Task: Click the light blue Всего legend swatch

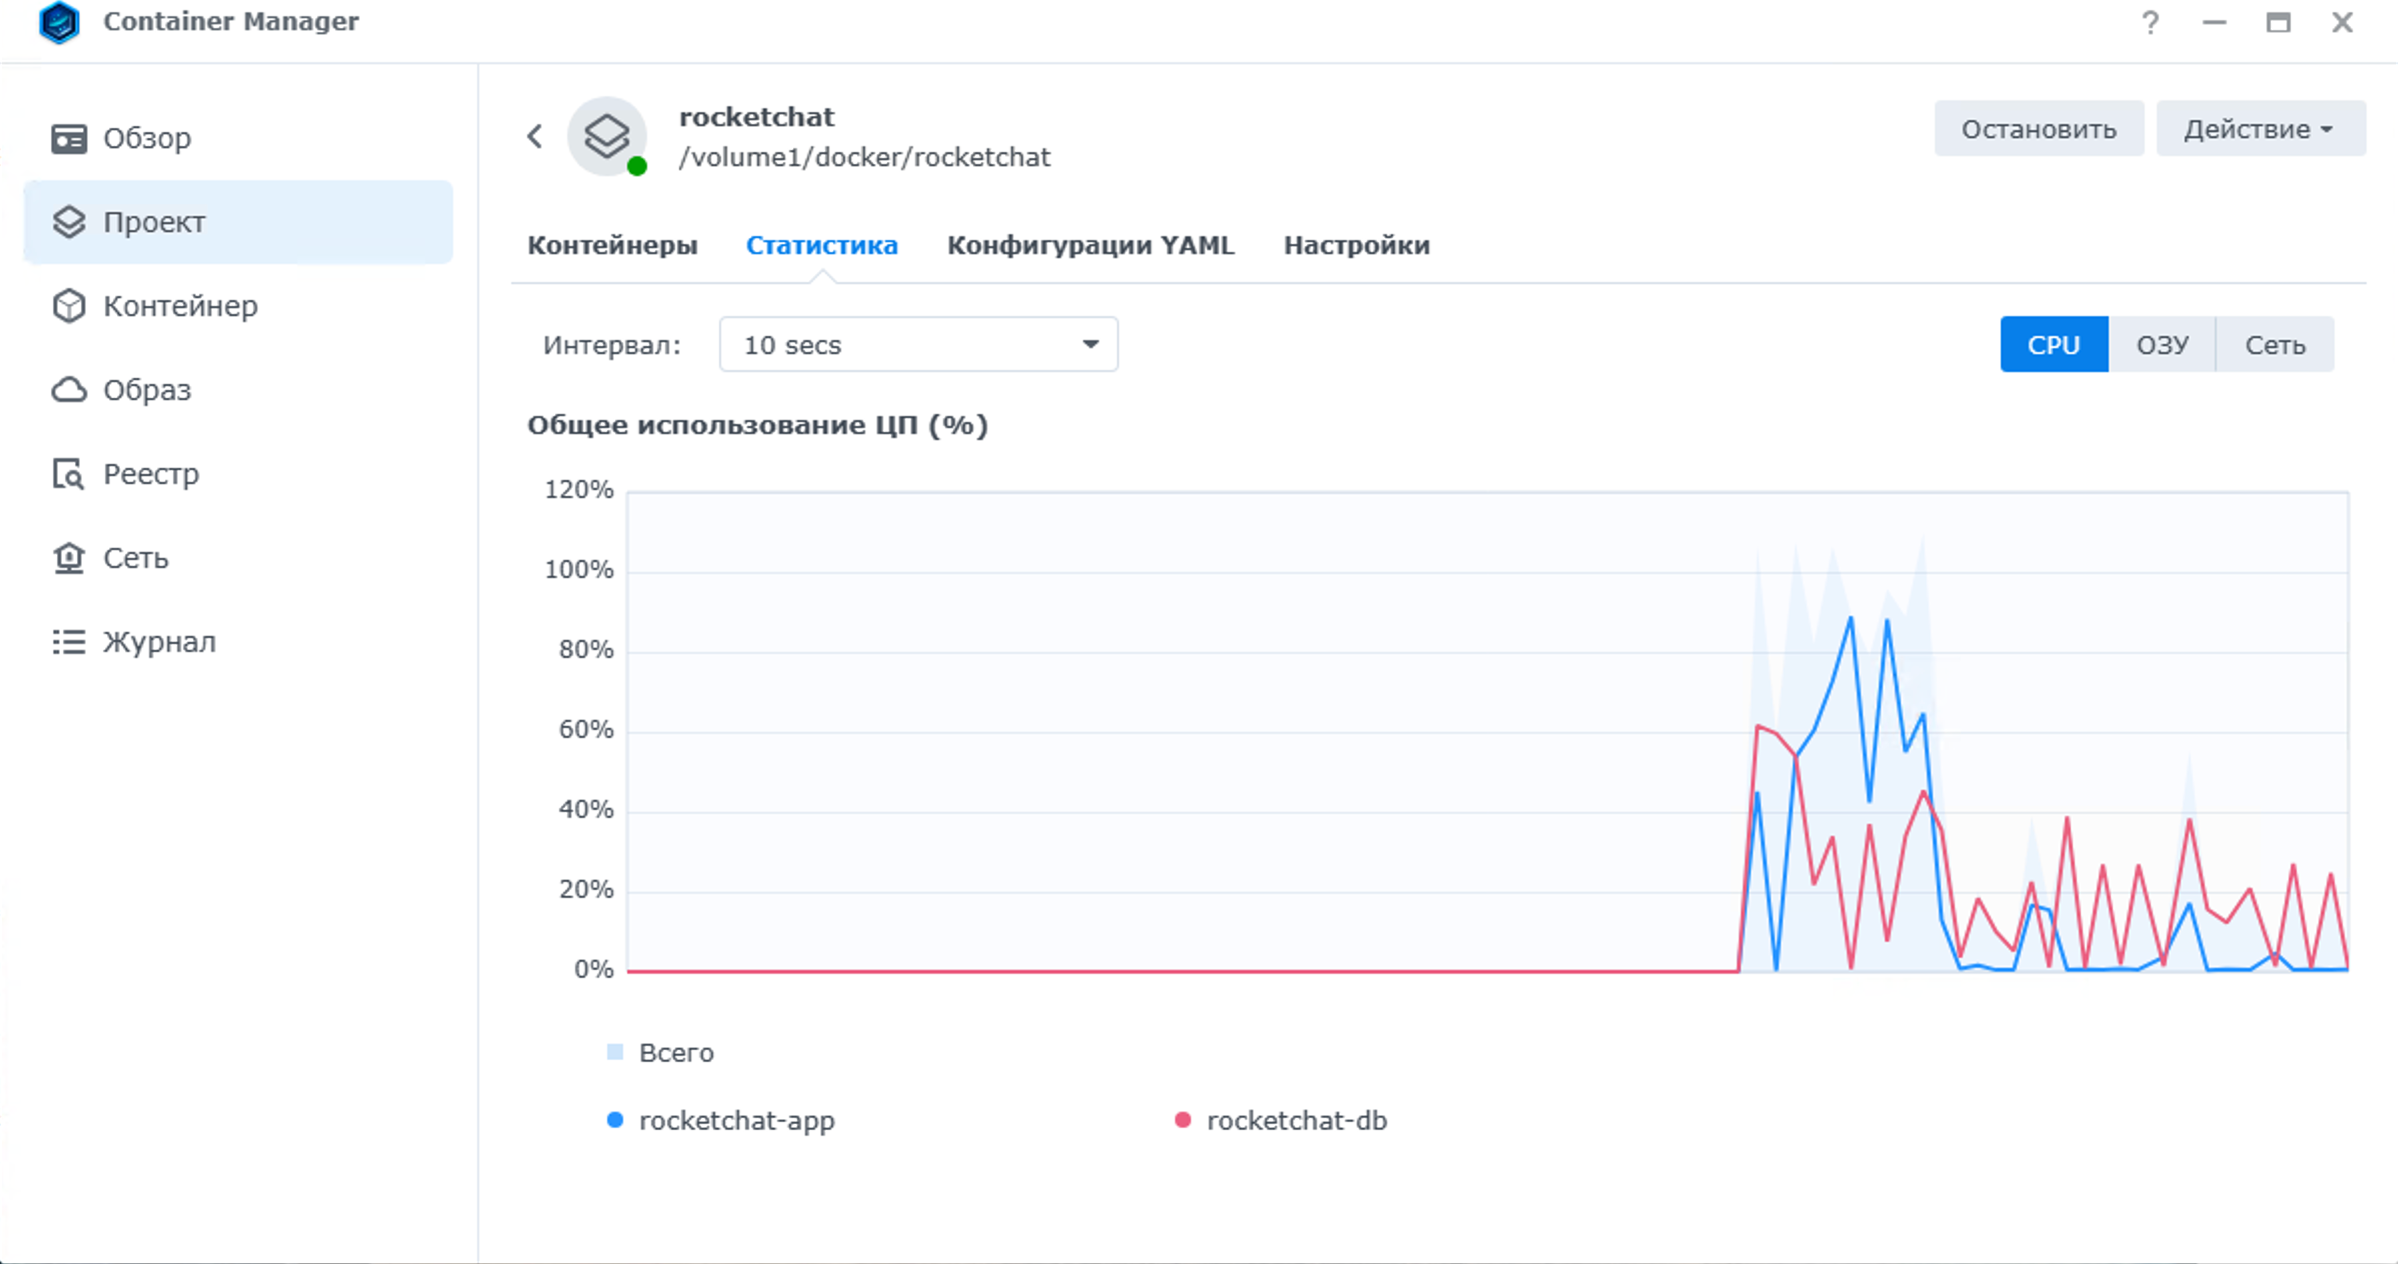Action: [x=615, y=1052]
